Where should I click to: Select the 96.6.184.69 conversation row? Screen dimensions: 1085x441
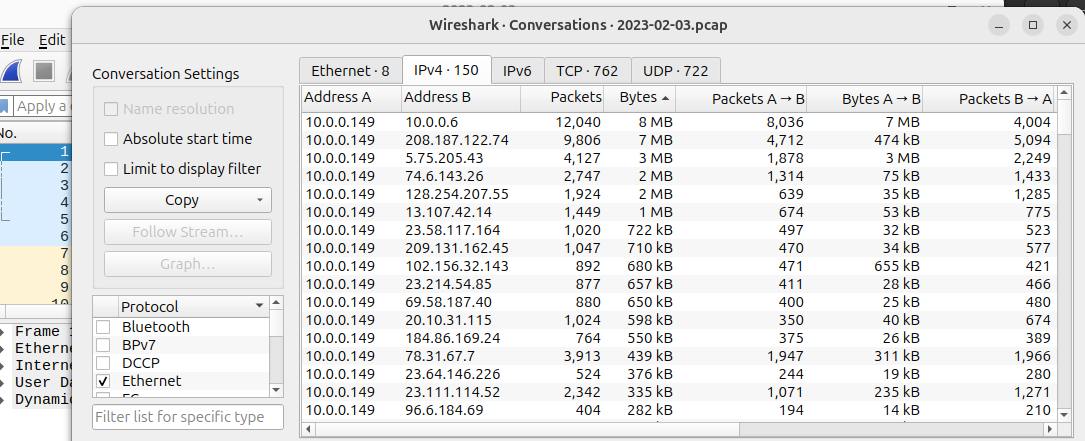tap(679, 410)
